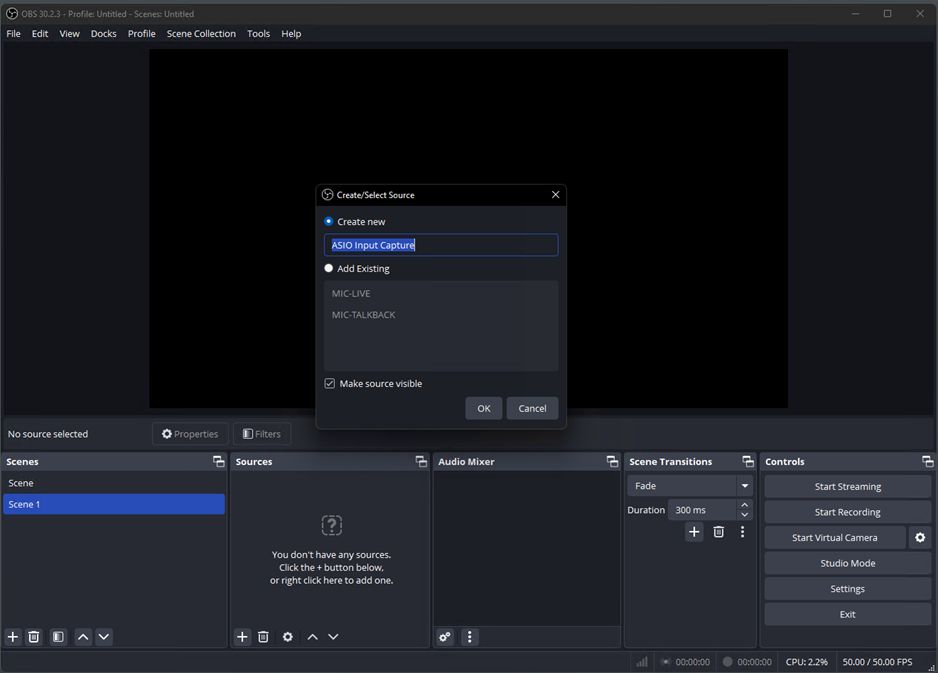Open scene filters icon in Scenes panel

[x=59, y=637]
